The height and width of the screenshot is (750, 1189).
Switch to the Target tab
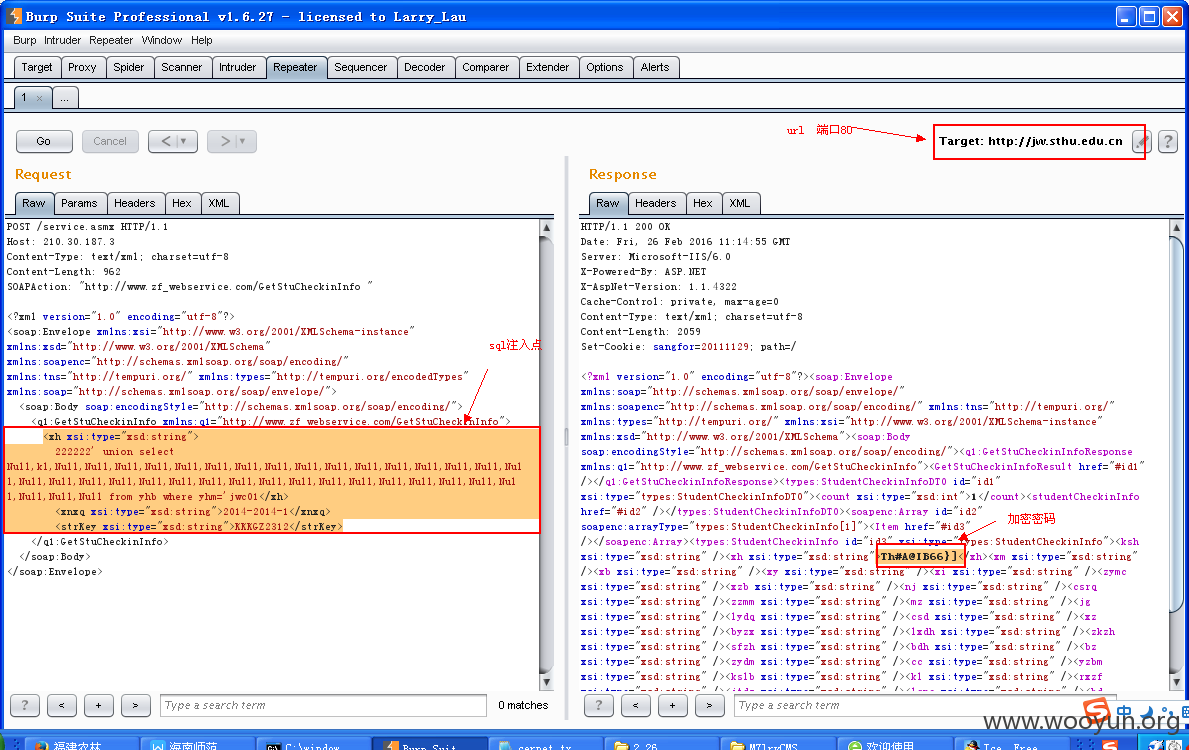click(37, 67)
